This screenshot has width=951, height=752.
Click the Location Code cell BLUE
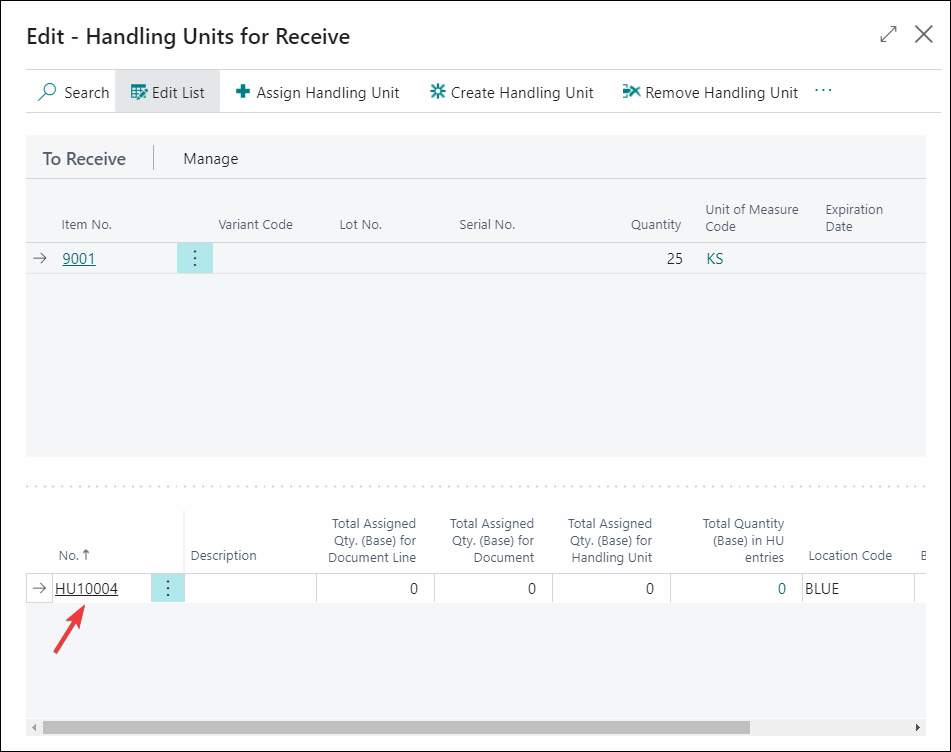pos(858,588)
